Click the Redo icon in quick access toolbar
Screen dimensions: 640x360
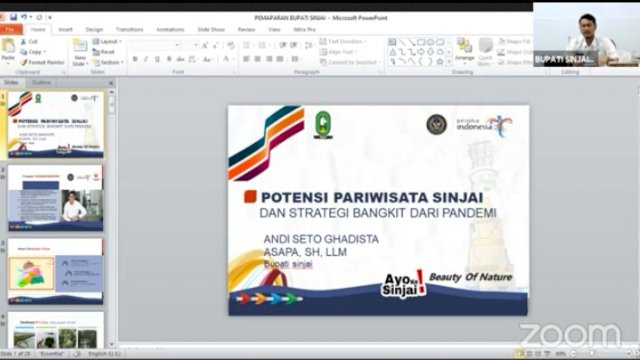(39, 17)
